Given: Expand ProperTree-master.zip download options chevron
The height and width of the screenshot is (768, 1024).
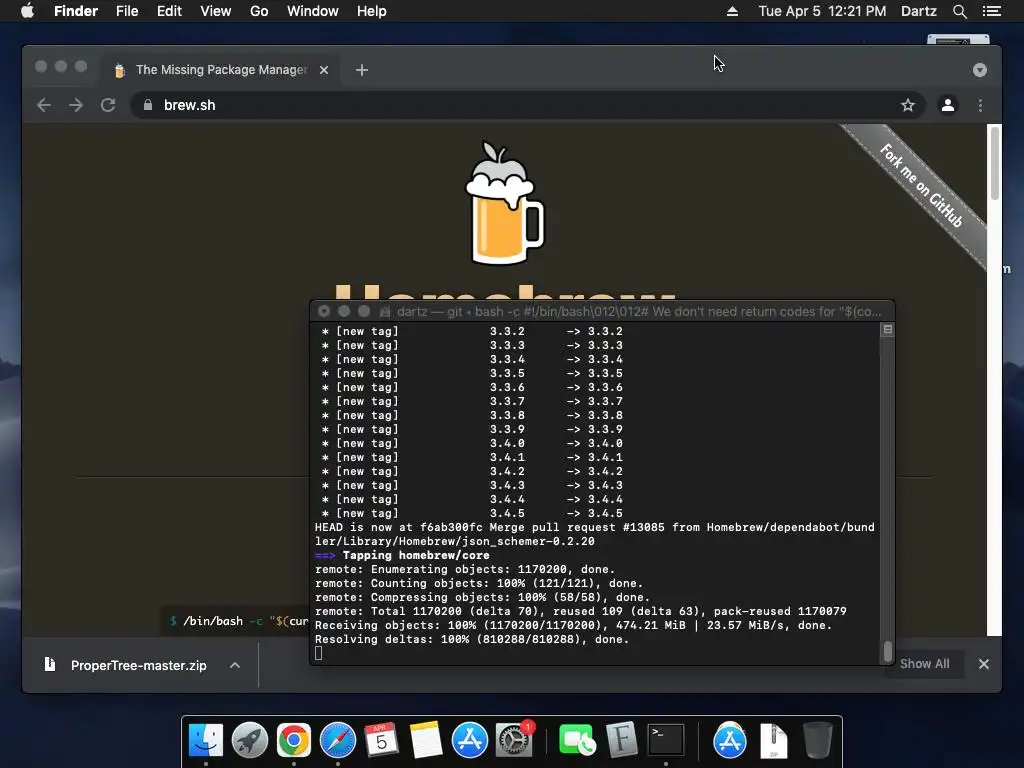Looking at the screenshot, I should [235, 665].
